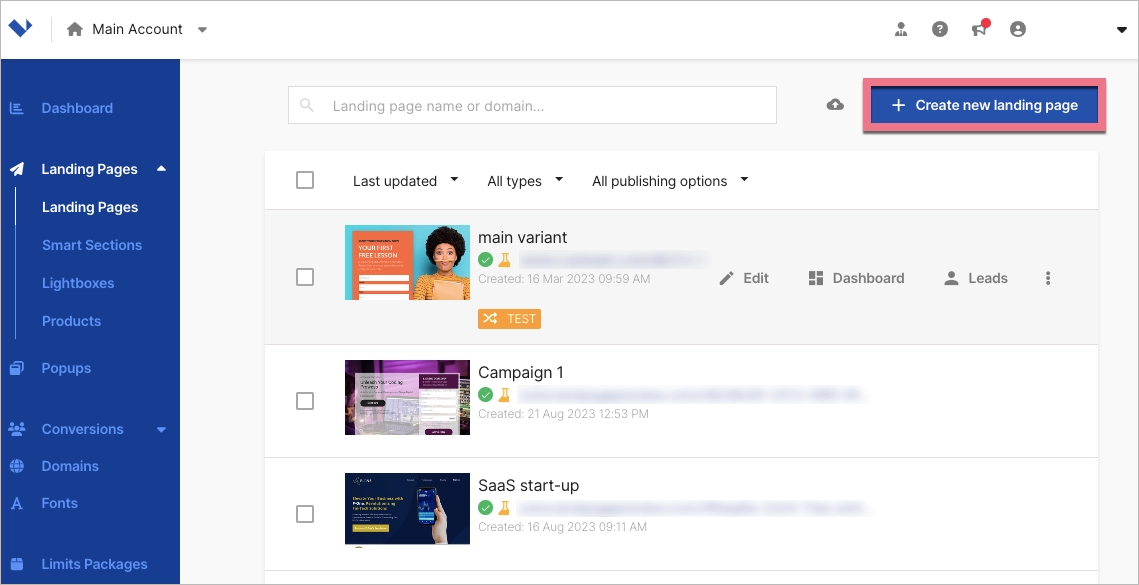This screenshot has height=585, width=1139.
Task: Click the Campaign 1 preview thumbnail
Action: pyautogui.click(x=407, y=397)
